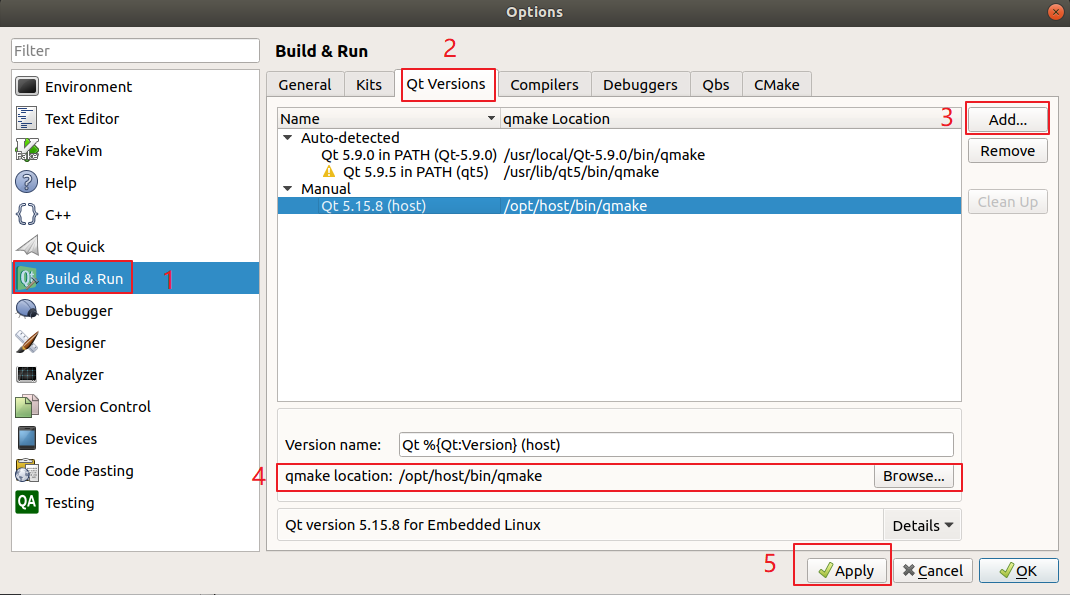Click the FakeVim category icon
This screenshot has width=1070, height=595.
[x=27, y=151]
